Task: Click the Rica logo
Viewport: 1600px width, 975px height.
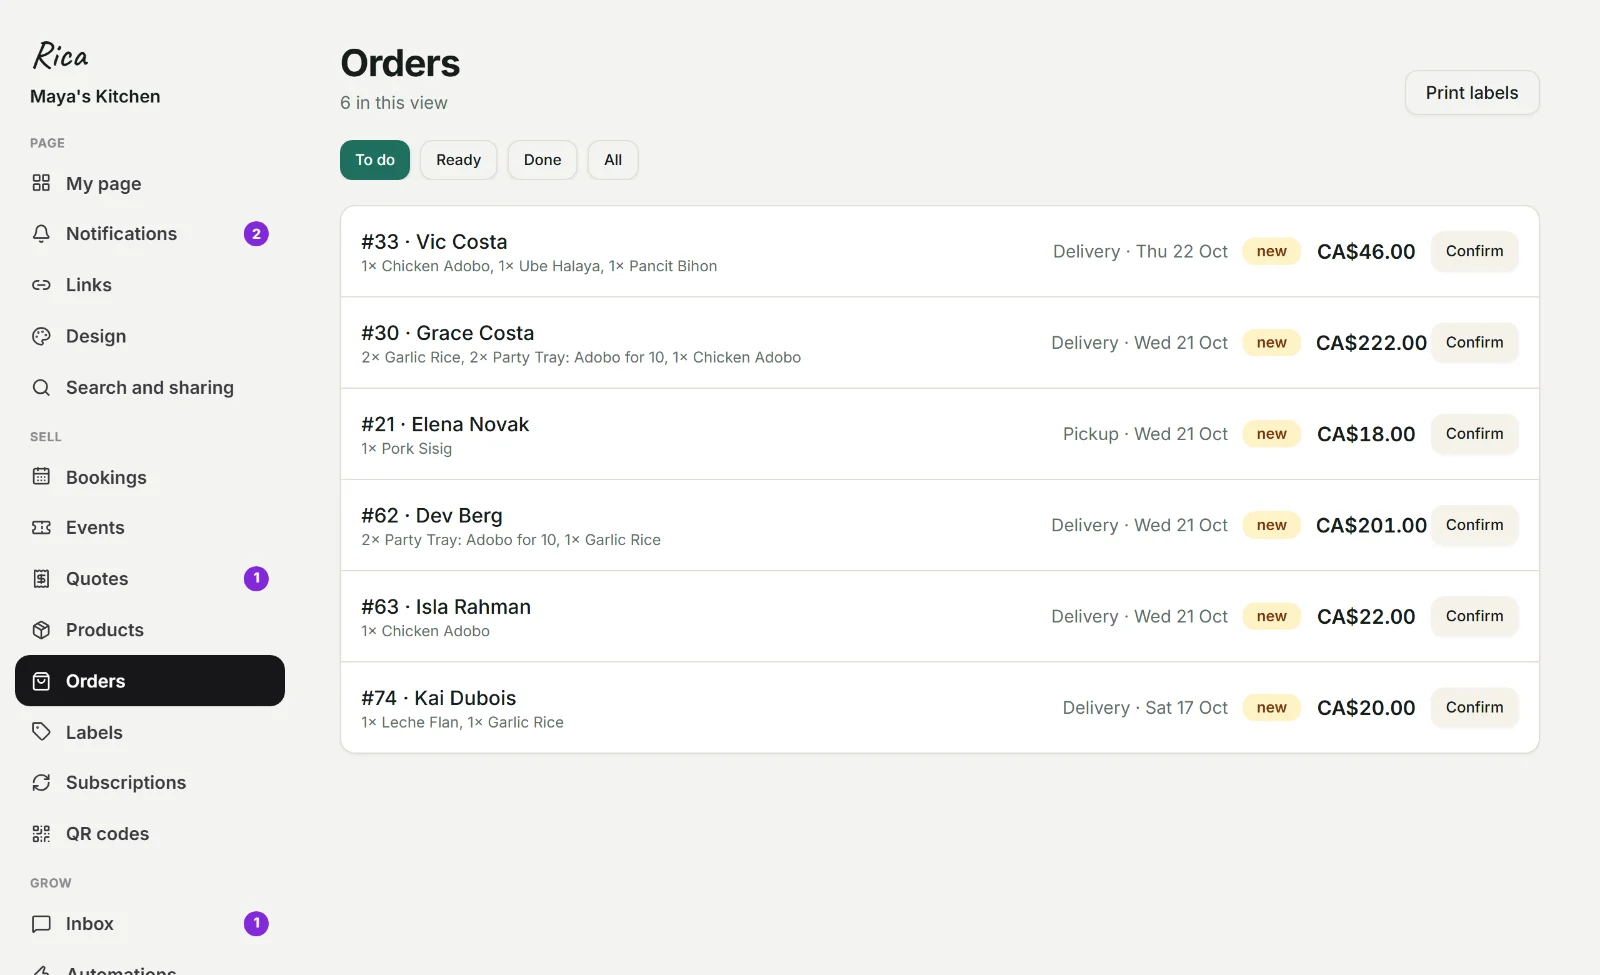Action: click(x=60, y=55)
